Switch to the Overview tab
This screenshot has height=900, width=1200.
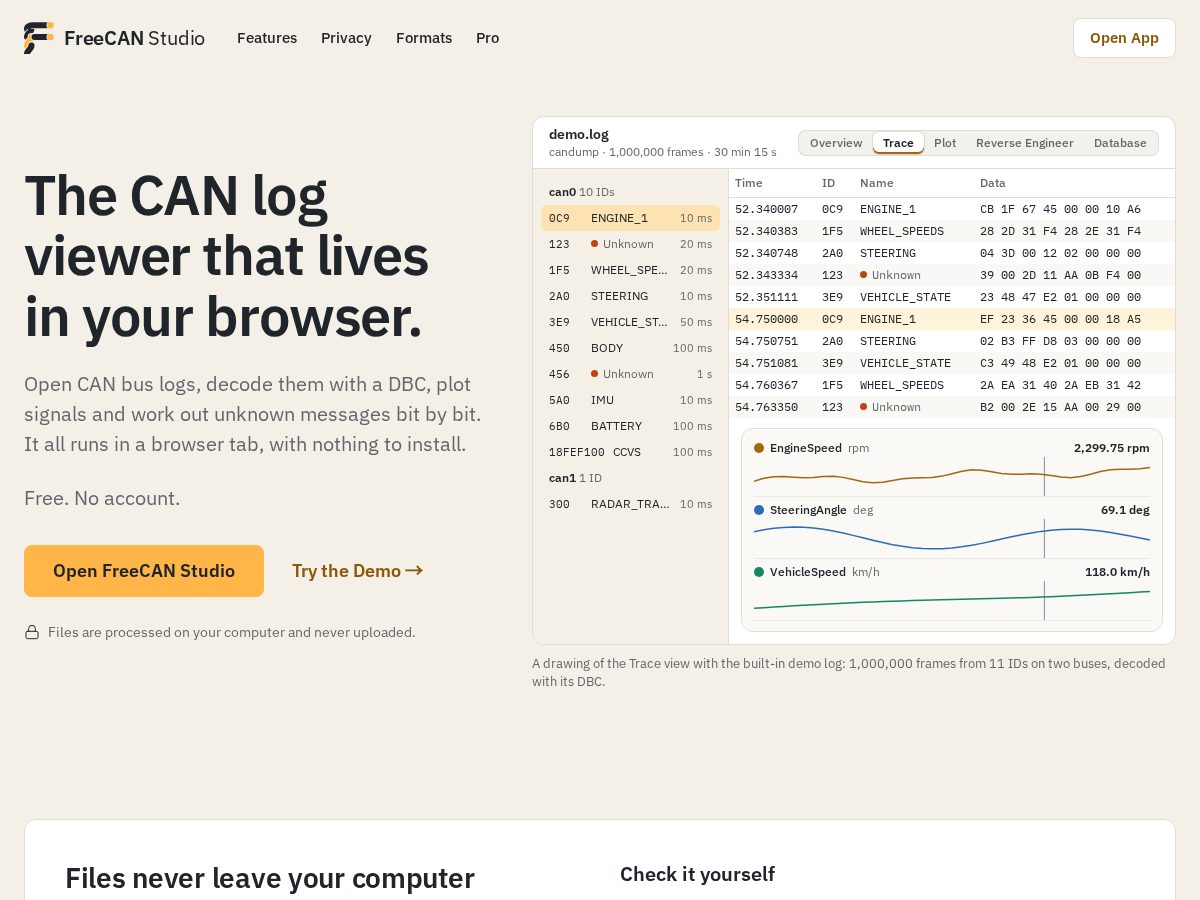click(x=836, y=143)
